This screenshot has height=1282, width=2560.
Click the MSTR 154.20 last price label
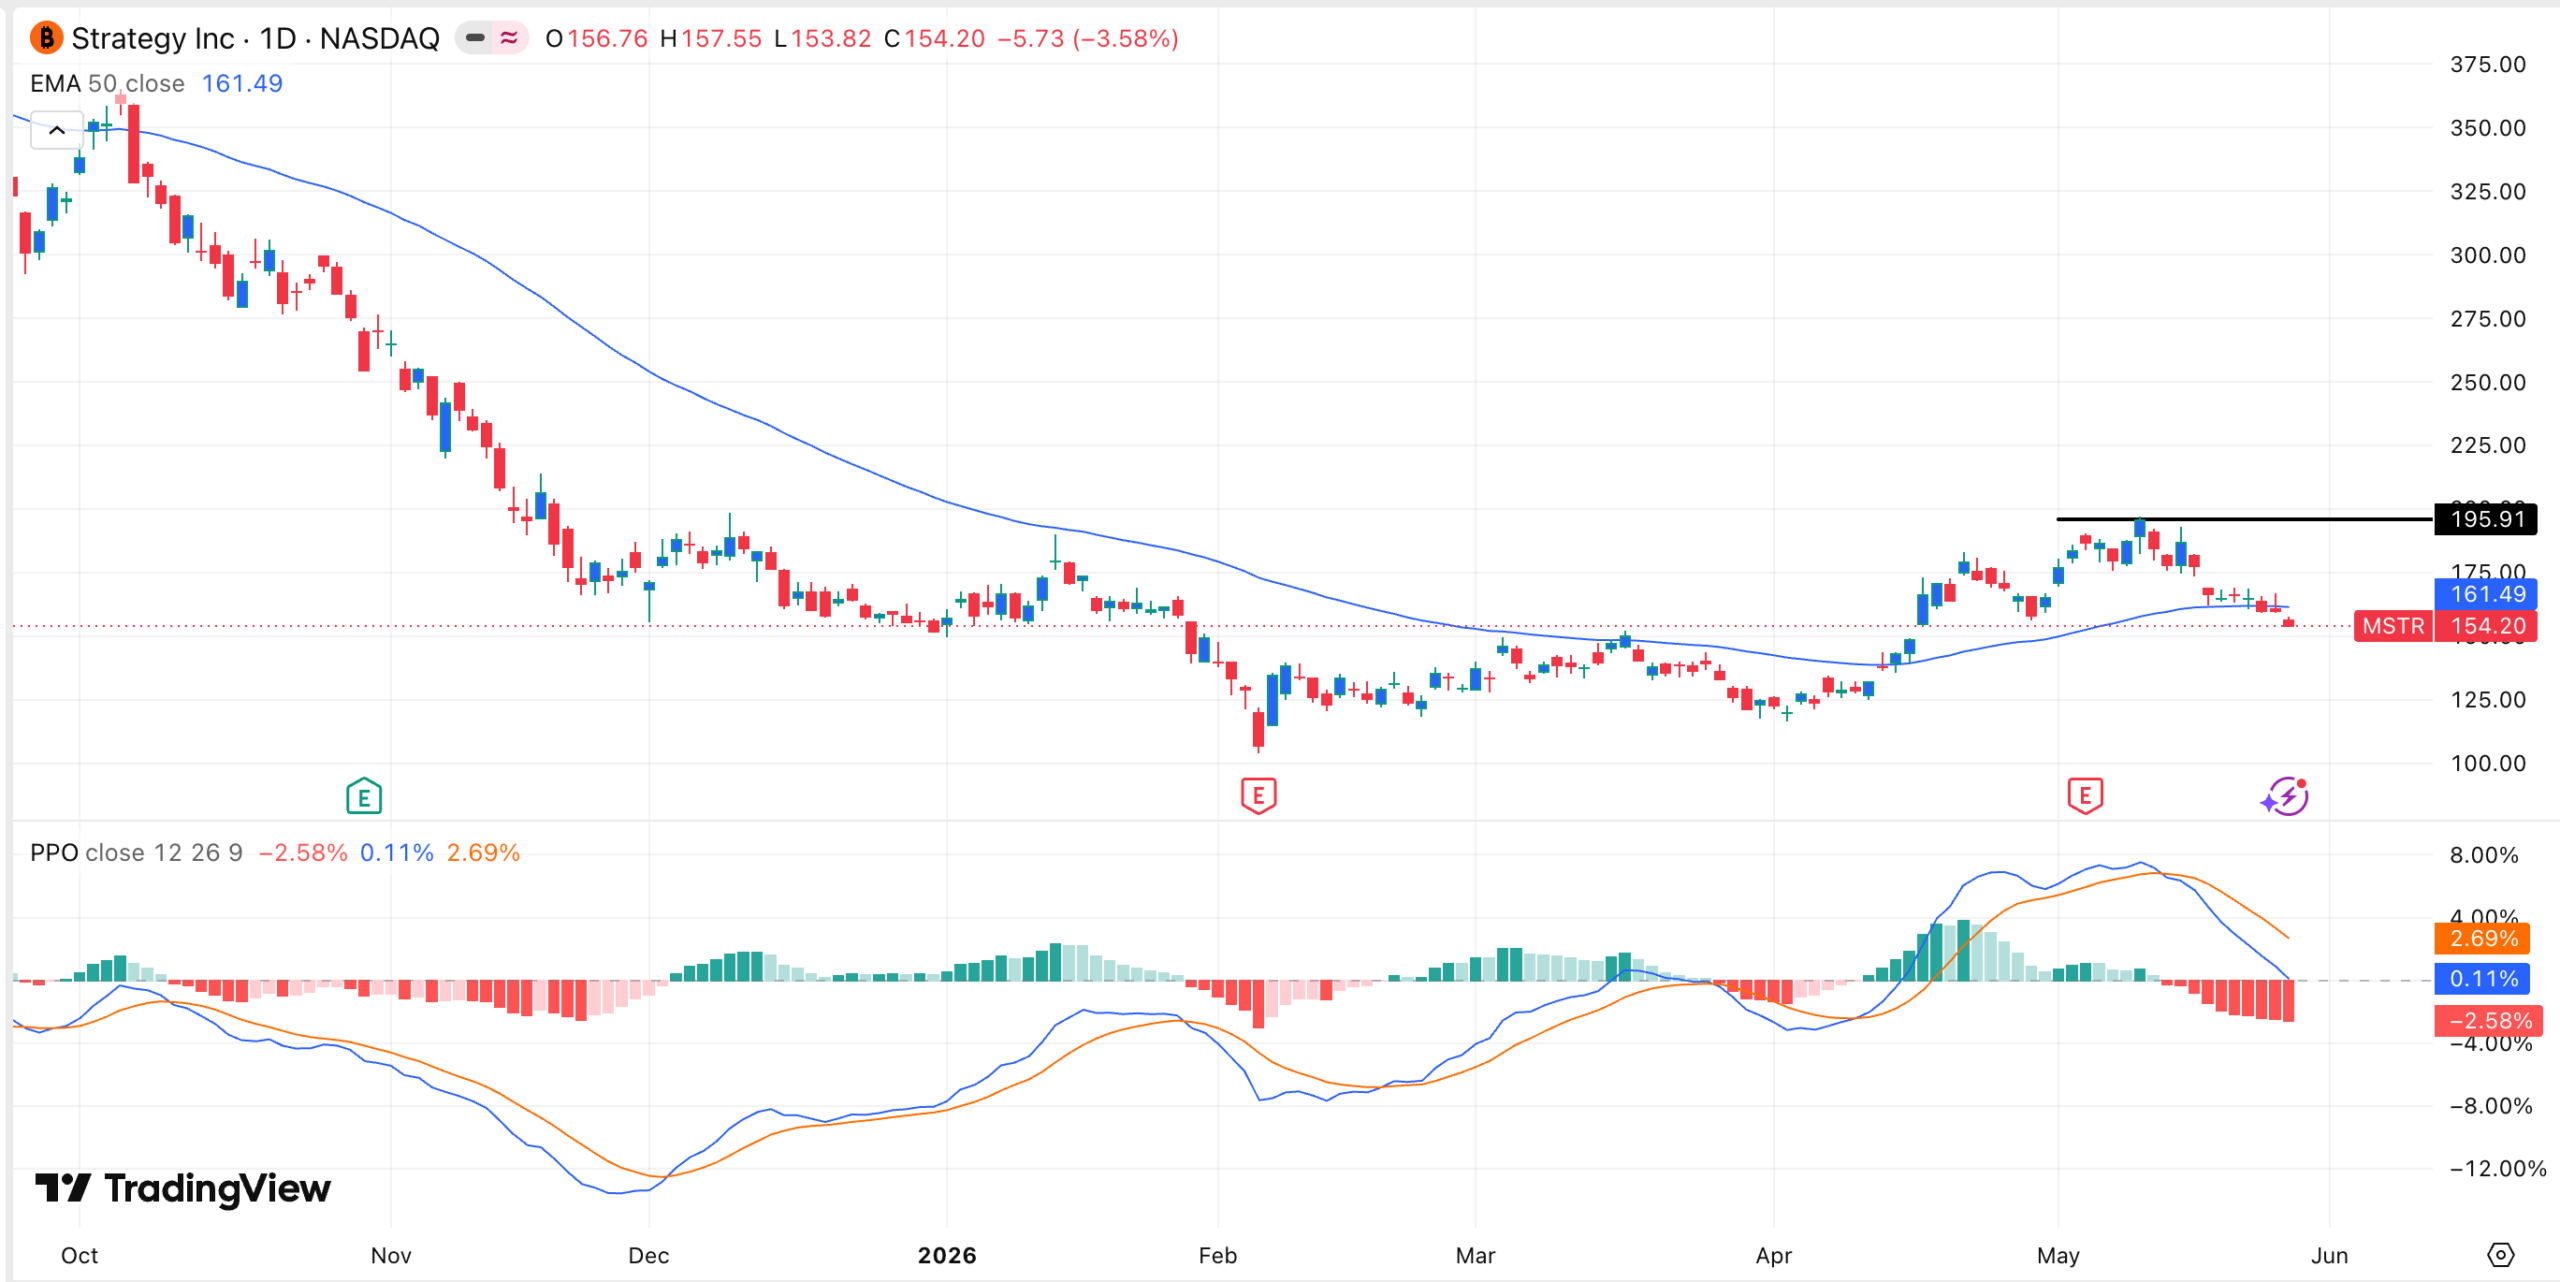[2445, 626]
